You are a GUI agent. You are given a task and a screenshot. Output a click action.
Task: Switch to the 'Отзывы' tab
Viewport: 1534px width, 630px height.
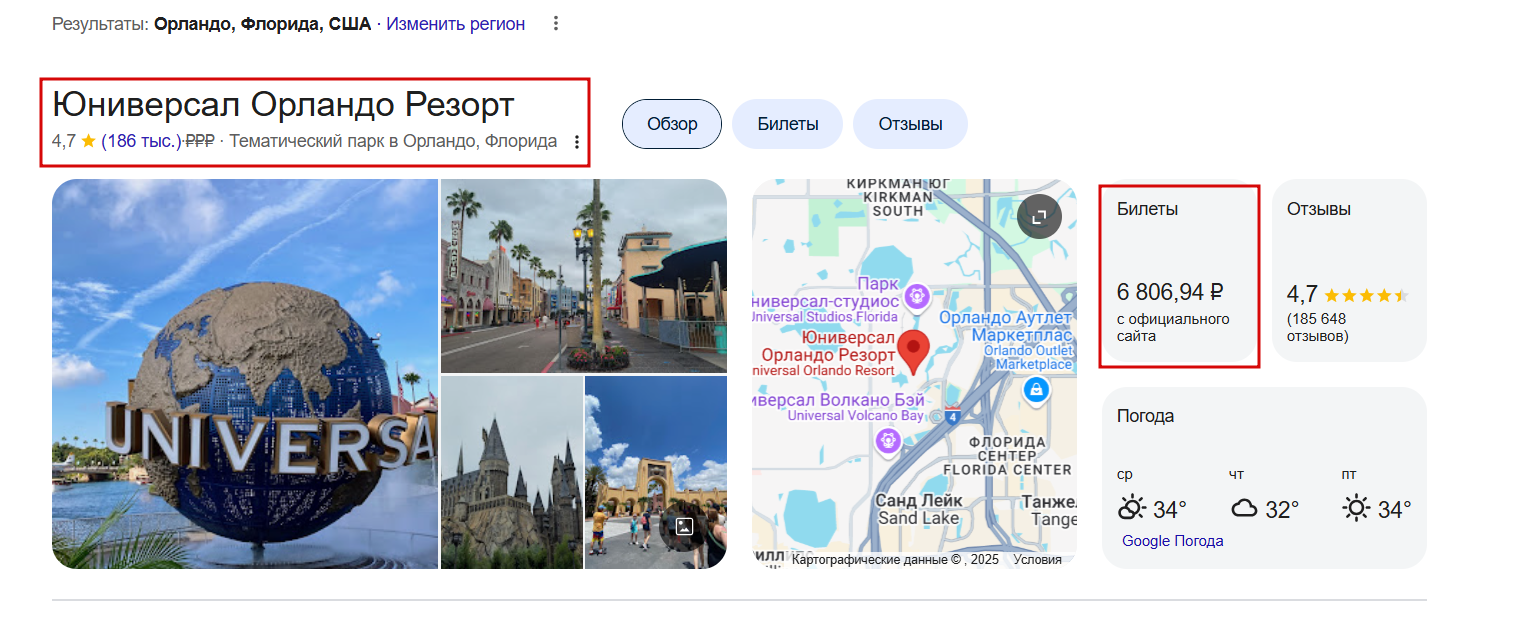911,124
